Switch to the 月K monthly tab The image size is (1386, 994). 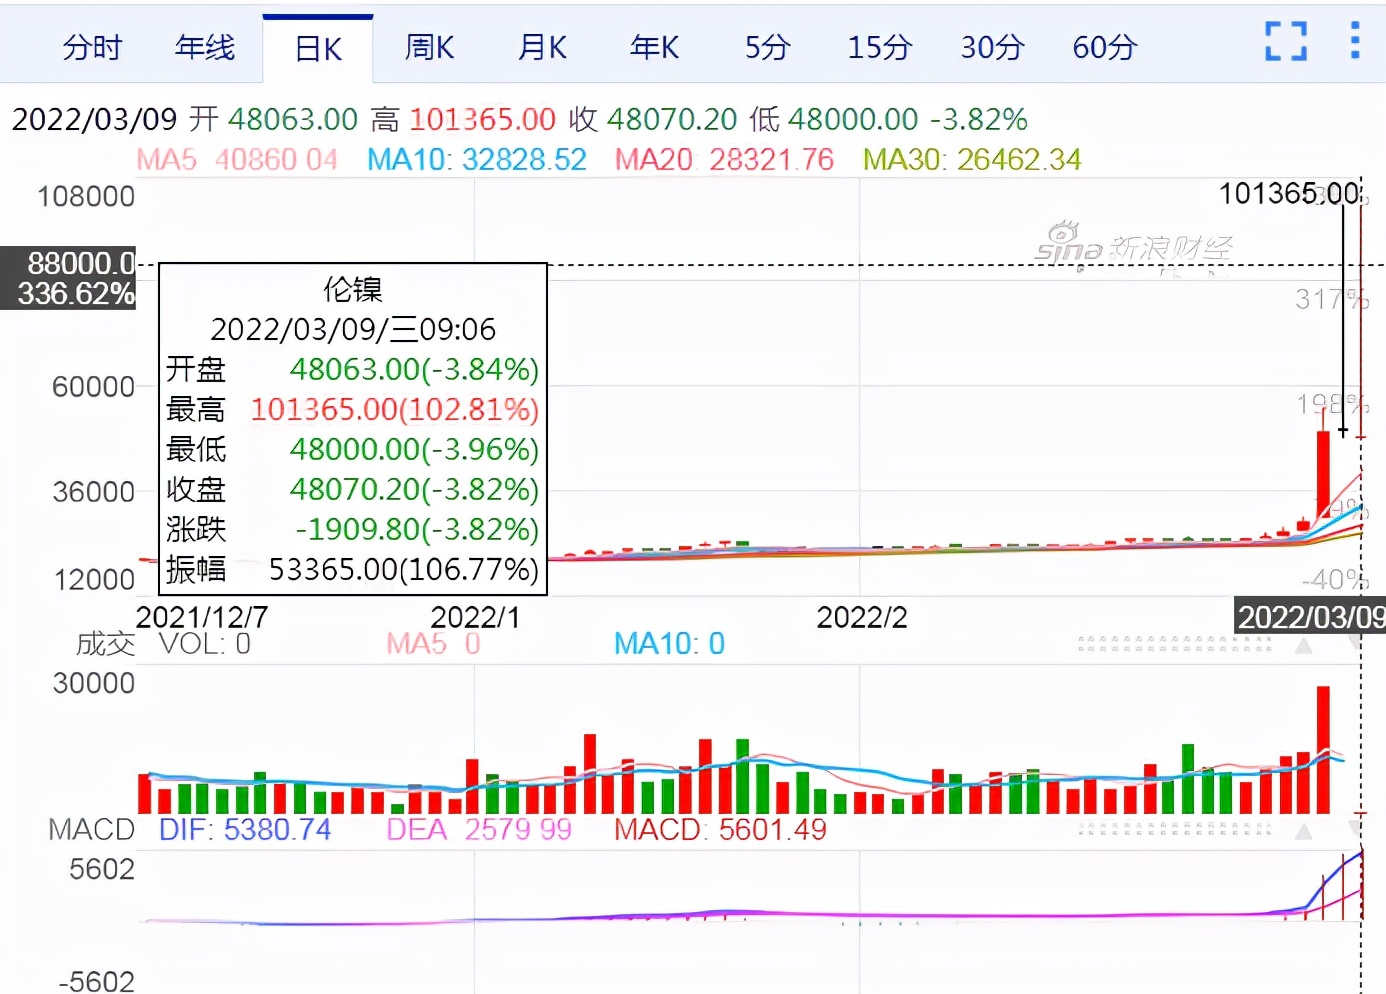point(542,46)
